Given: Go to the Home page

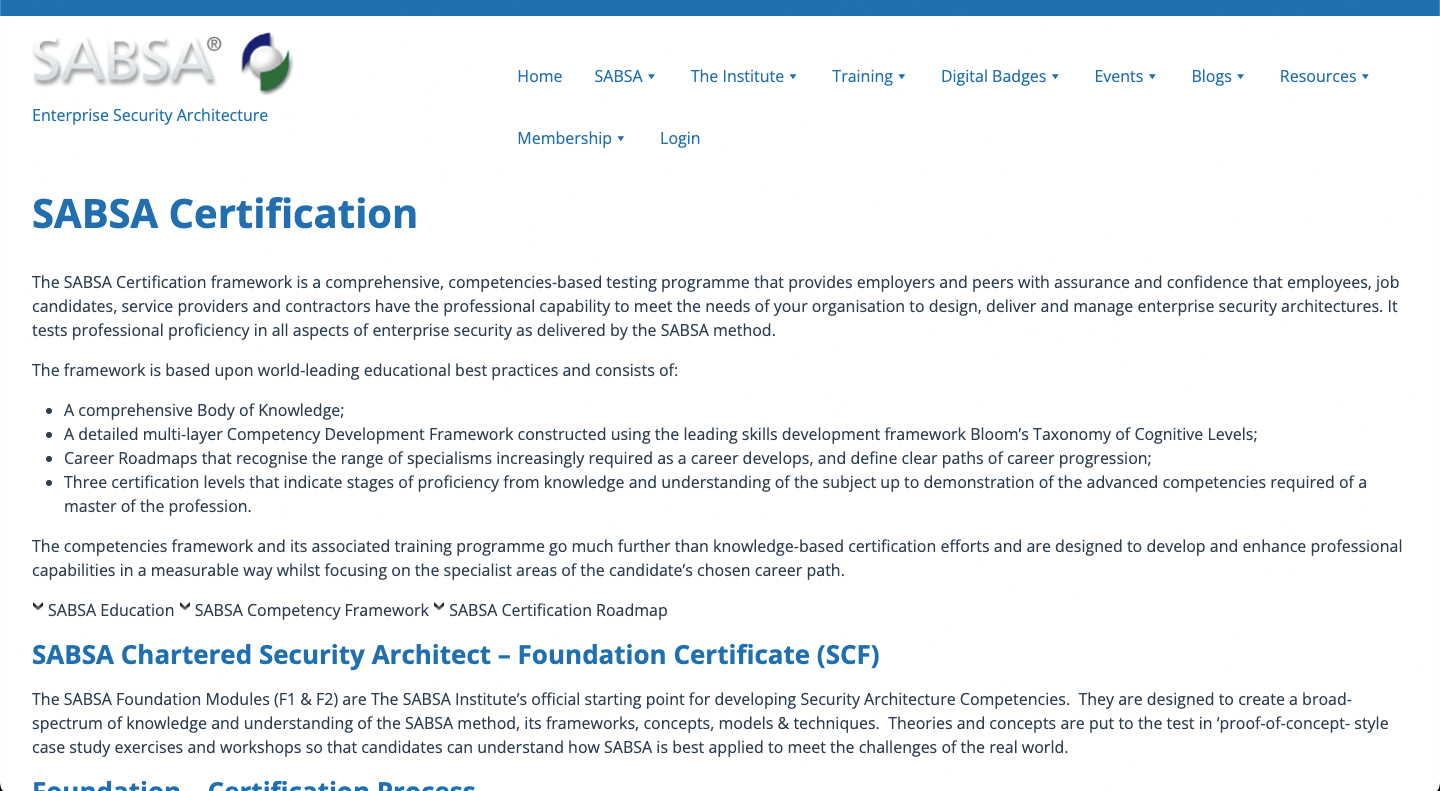Looking at the screenshot, I should click(x=539, y=76).
